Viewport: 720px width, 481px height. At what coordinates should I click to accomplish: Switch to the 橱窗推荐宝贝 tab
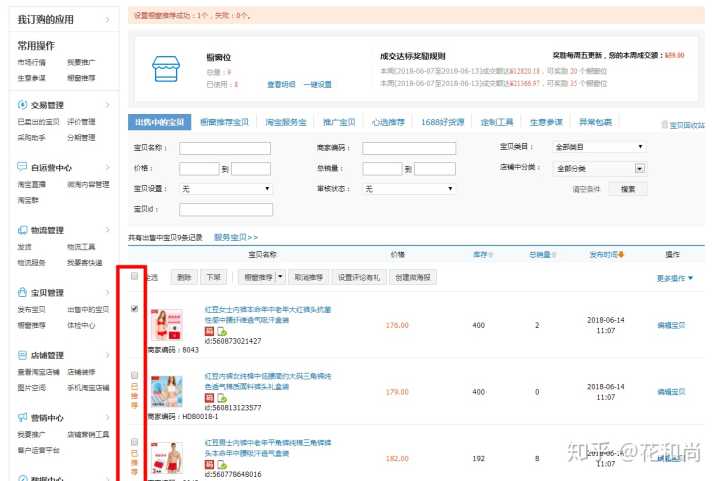(226, 122)
